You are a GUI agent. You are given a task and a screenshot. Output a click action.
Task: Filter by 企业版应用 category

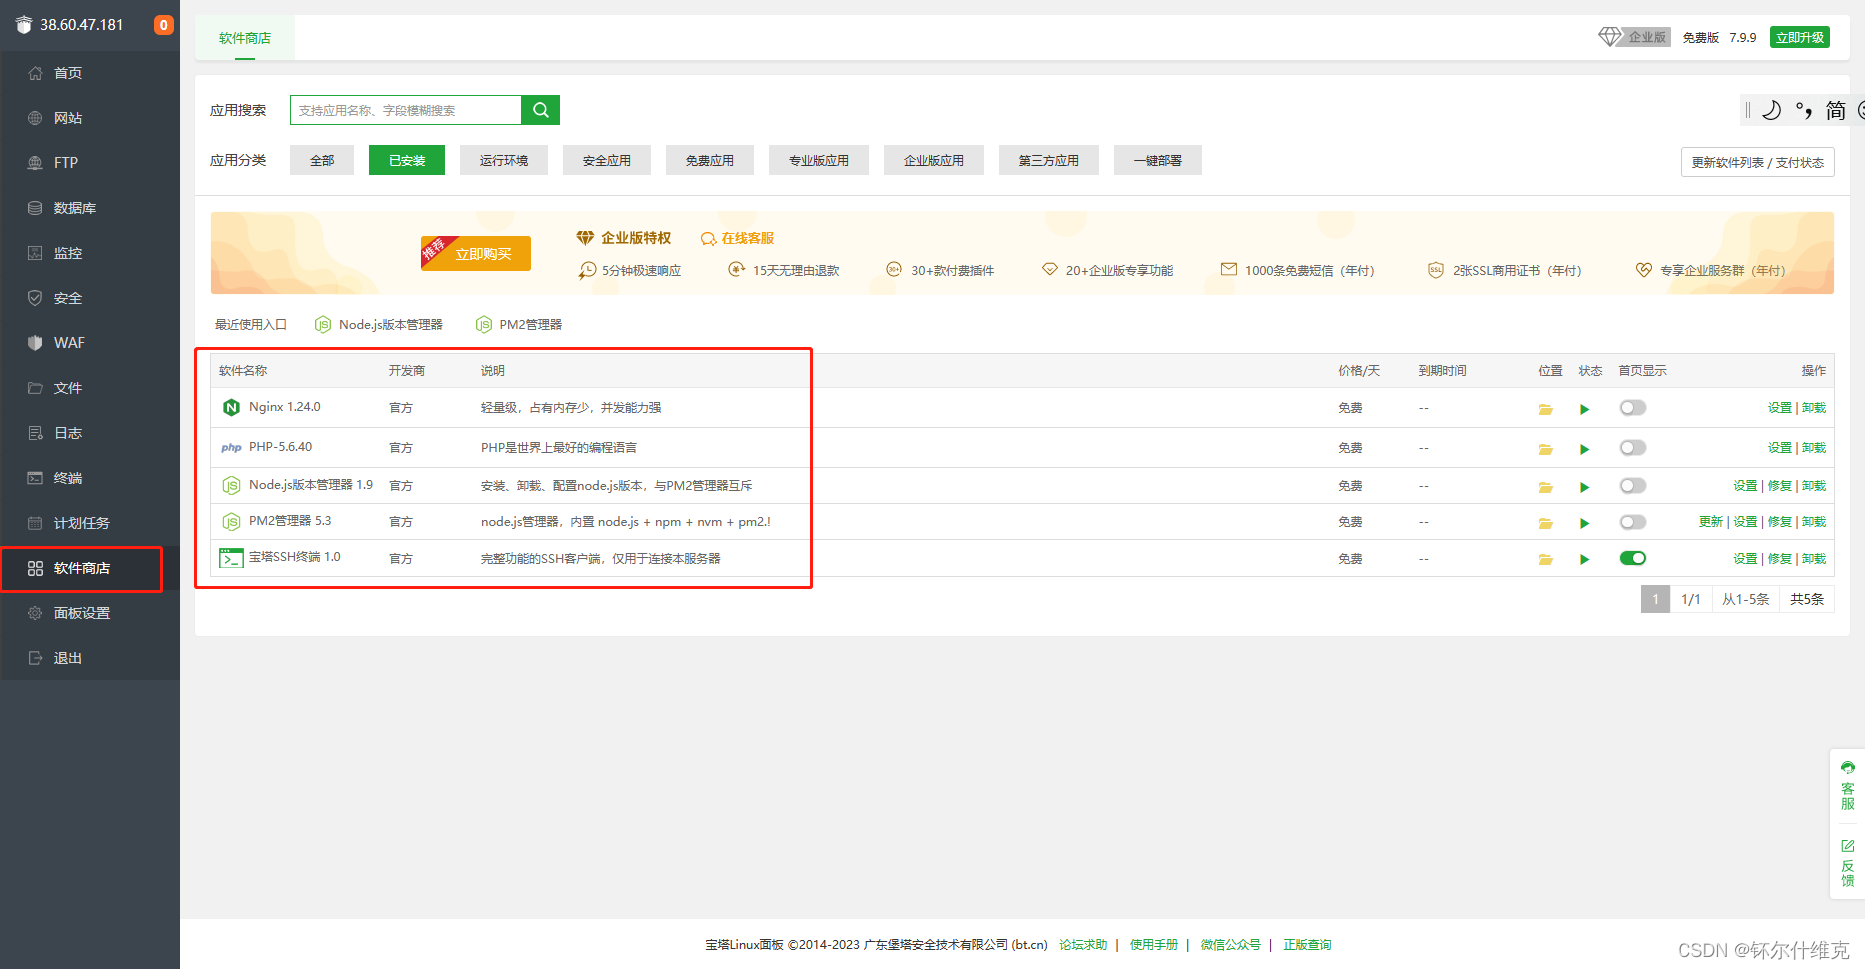[x=934, y=160]
